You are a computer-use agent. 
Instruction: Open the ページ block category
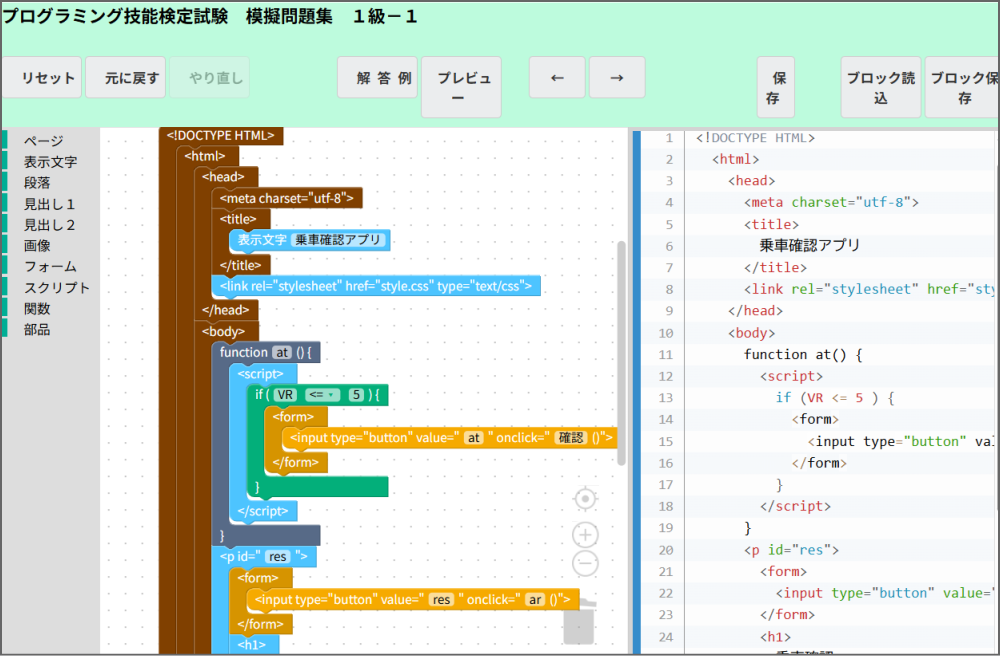tap(43, 141)
